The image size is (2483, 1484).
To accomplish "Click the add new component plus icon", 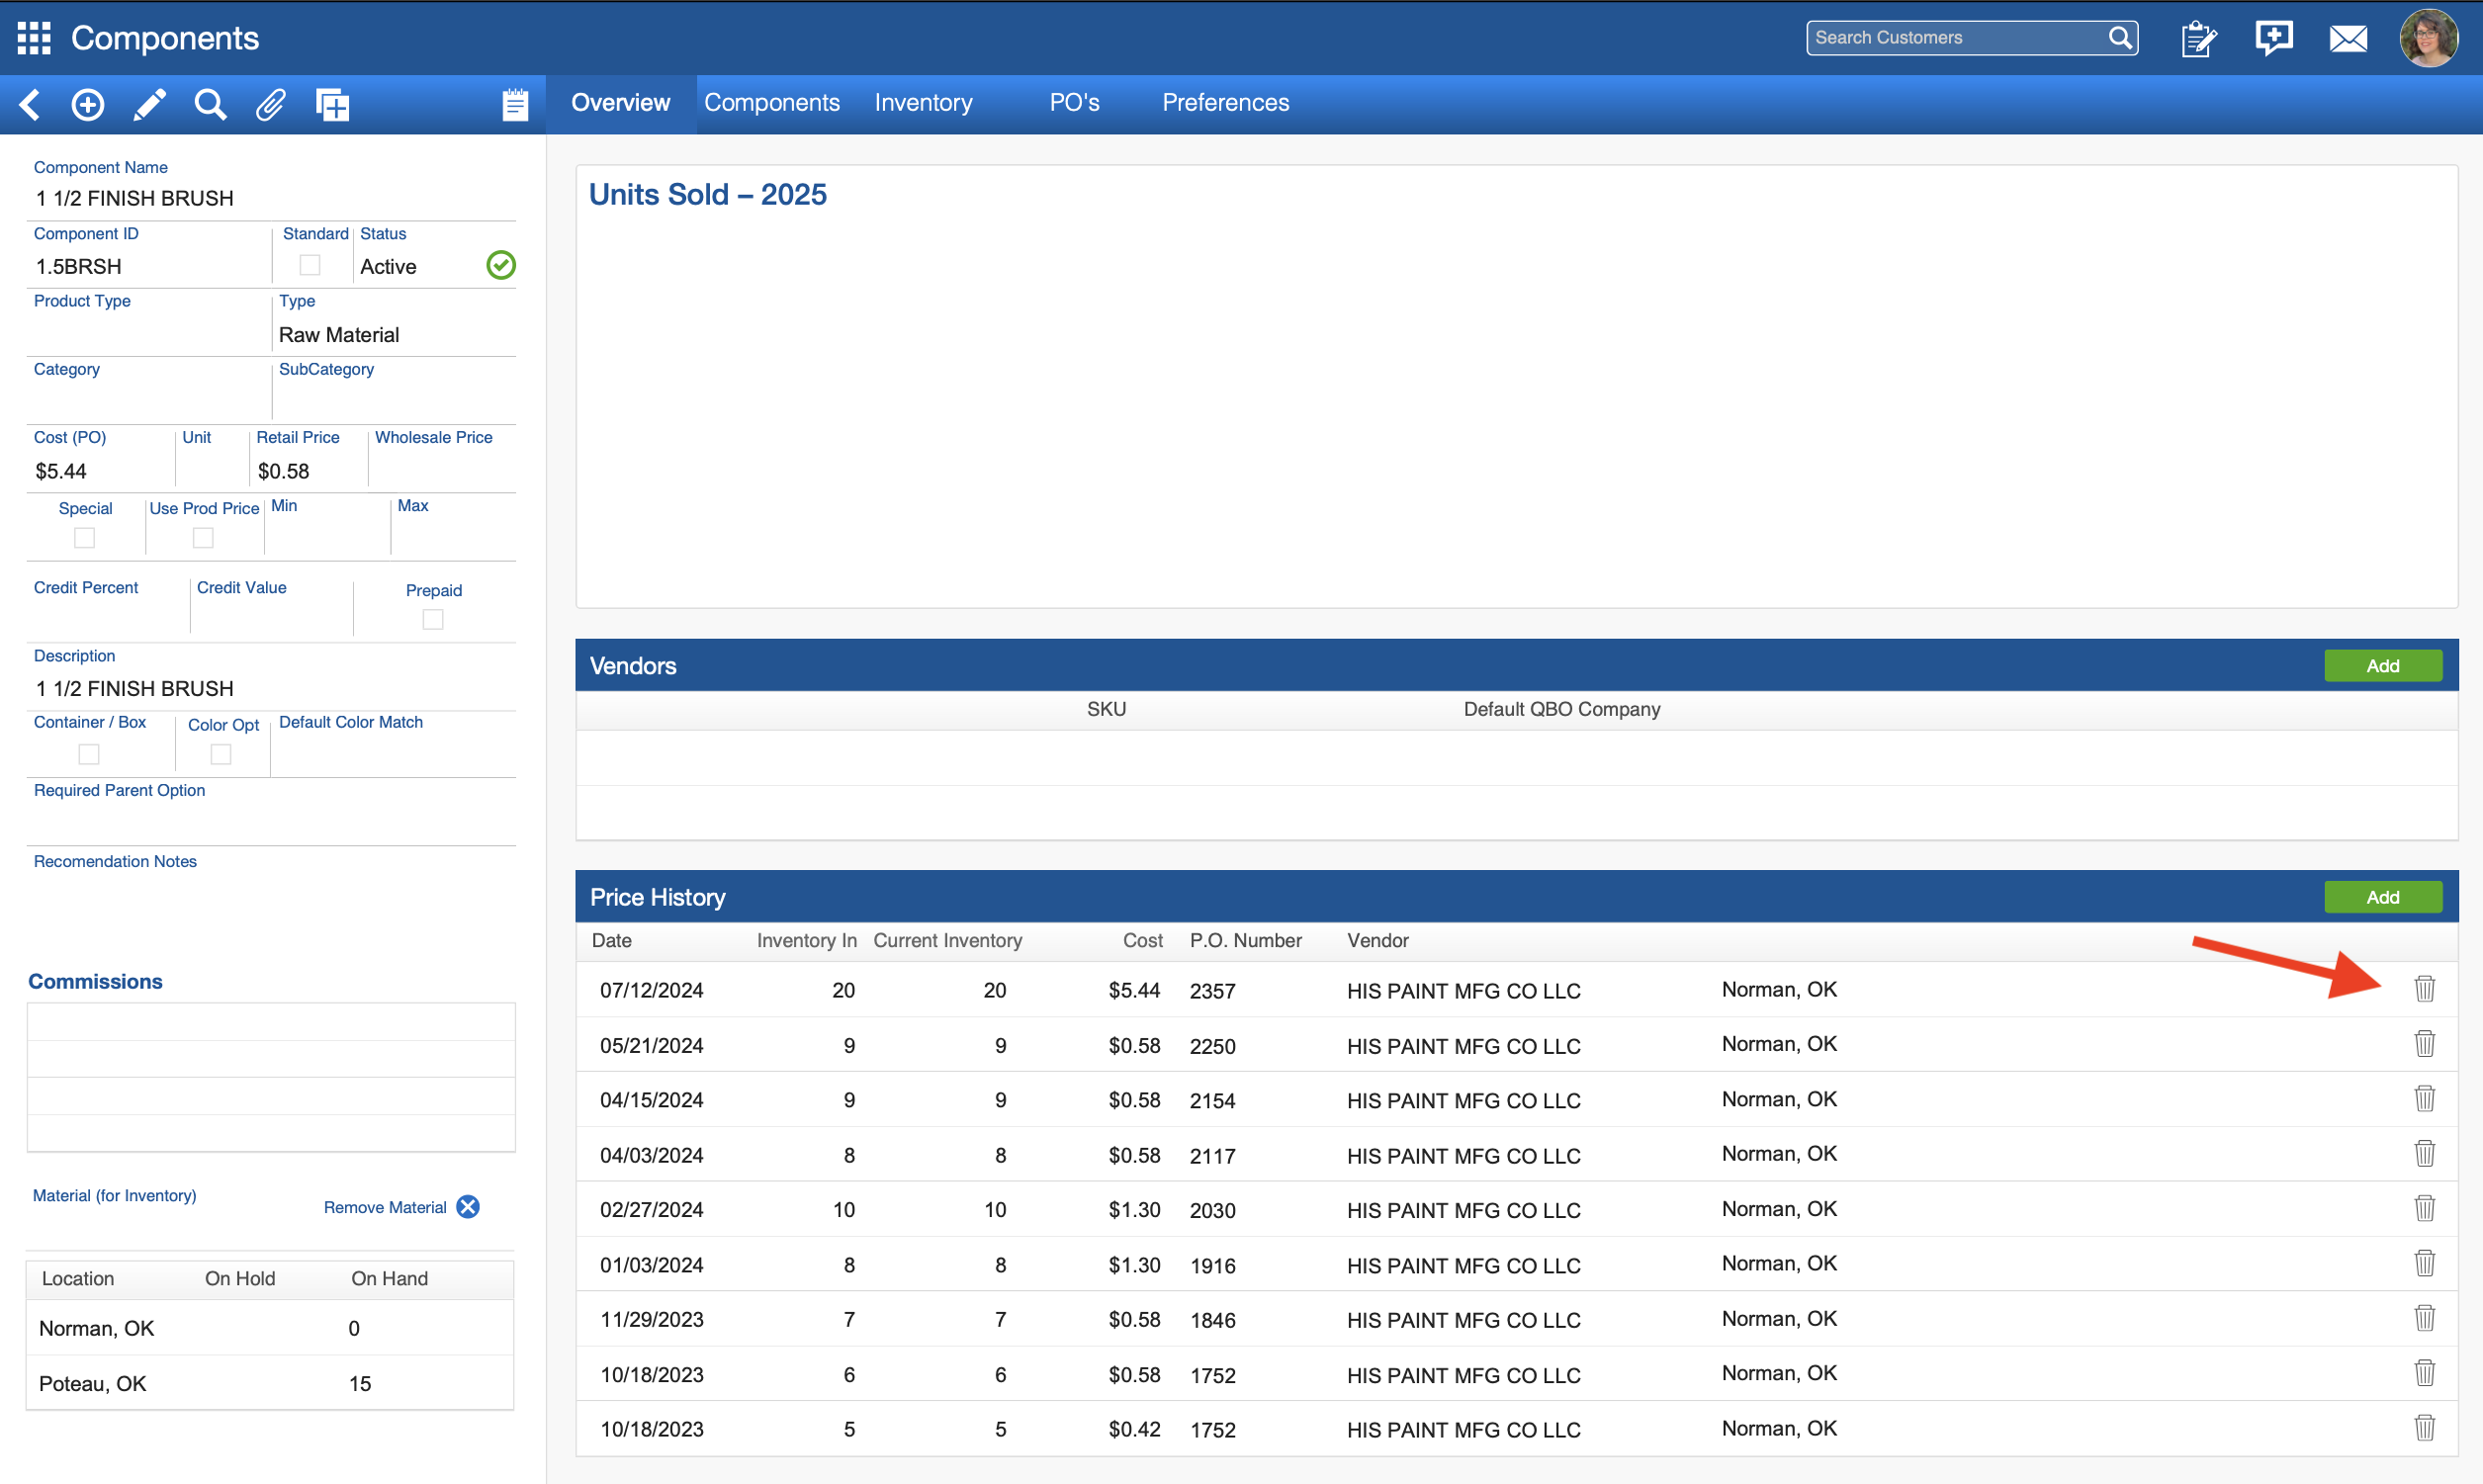I will (x=88, y=104).
